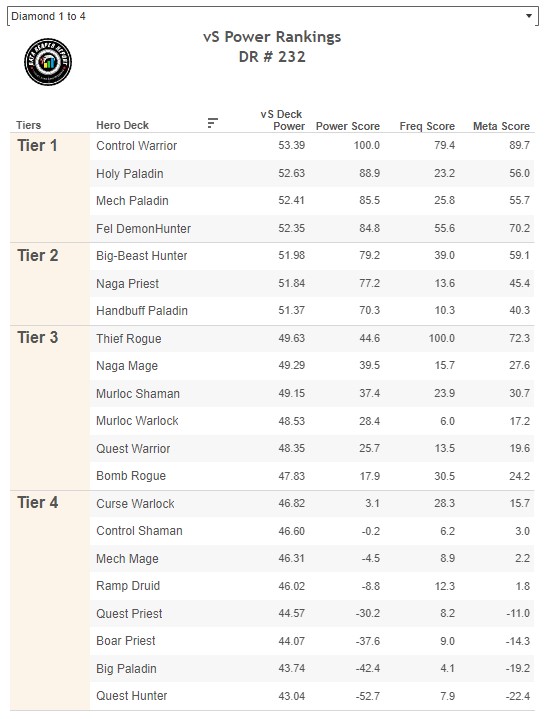Click the Vicious Syndicate Data Reaper logo
Image resolution: width=550 pixels, height=719 pixels.
point(48,62)
